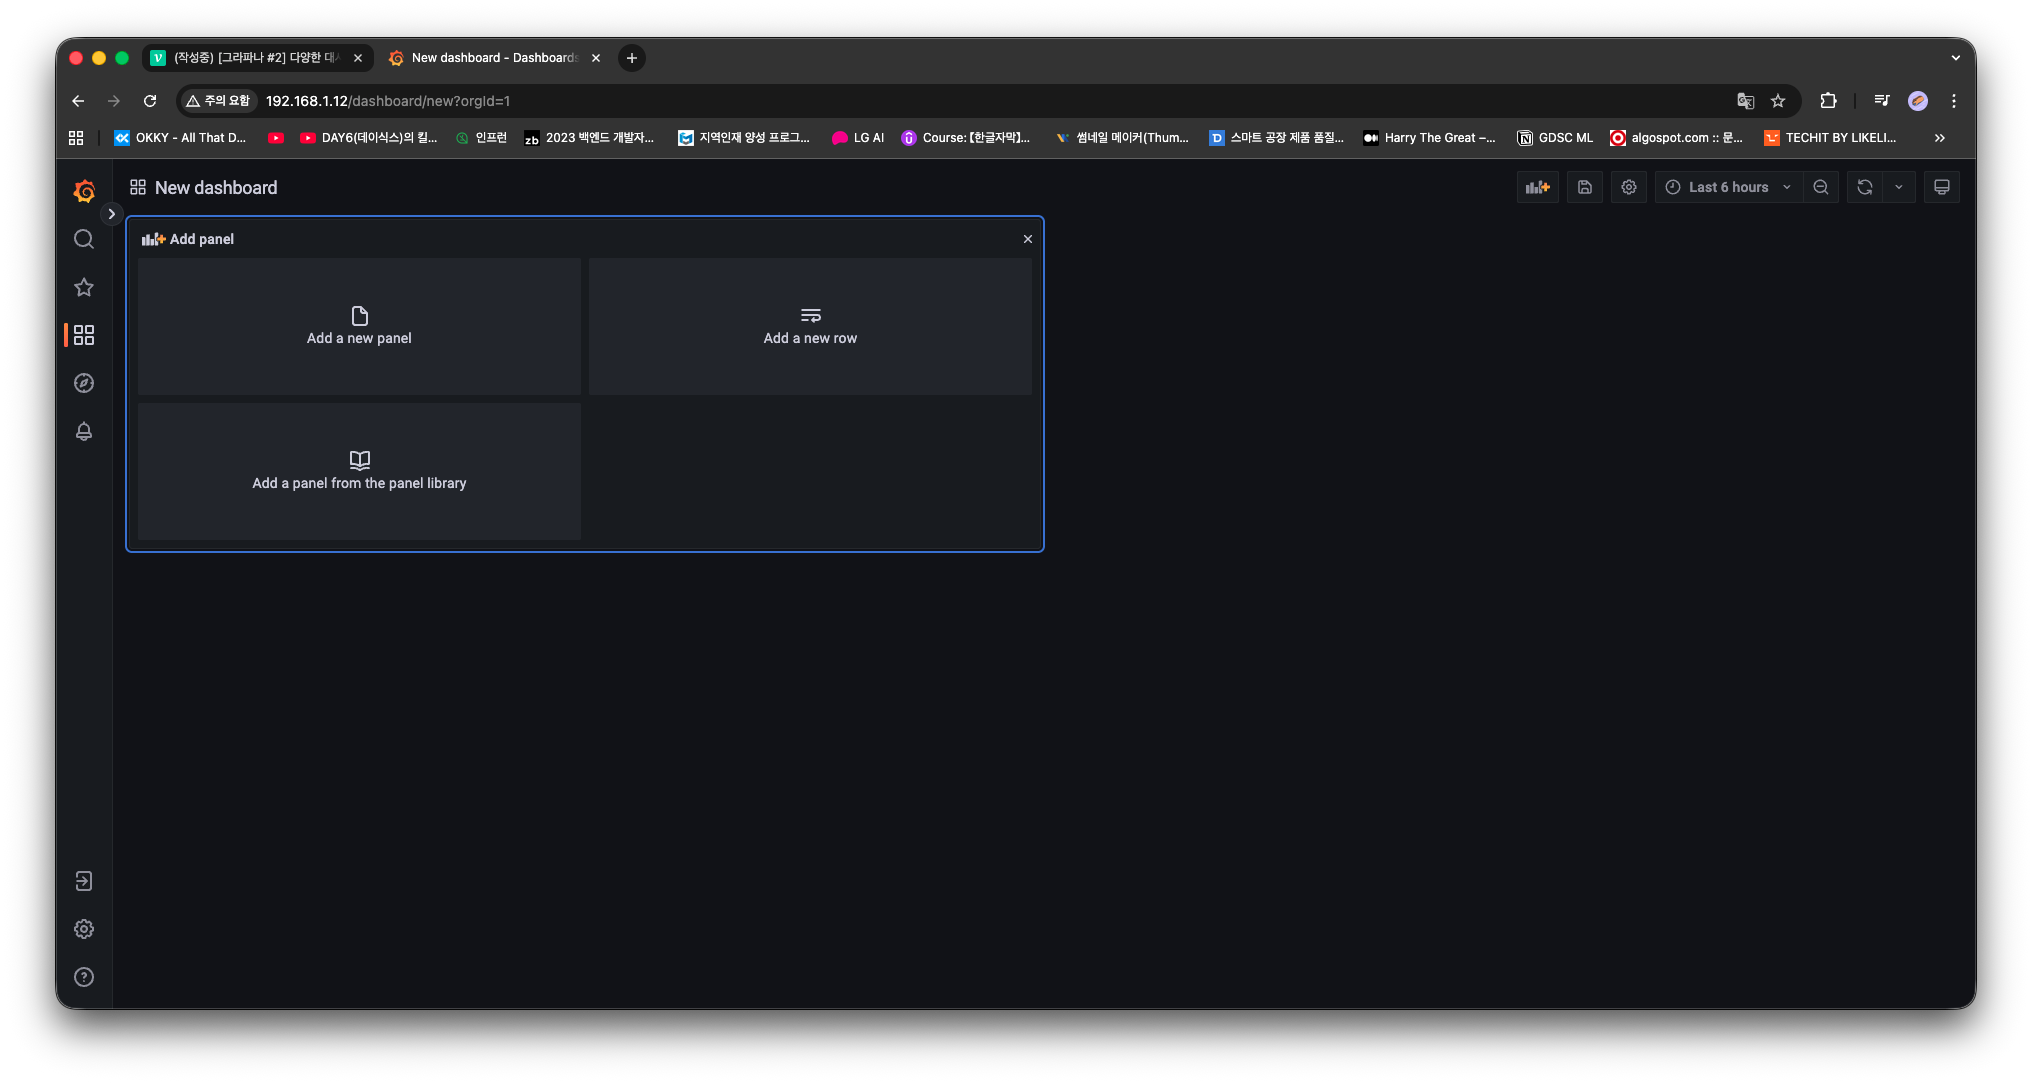Switch to the first browser tab
Screen dimensions: 2032x1083
(x=257, y=58)
